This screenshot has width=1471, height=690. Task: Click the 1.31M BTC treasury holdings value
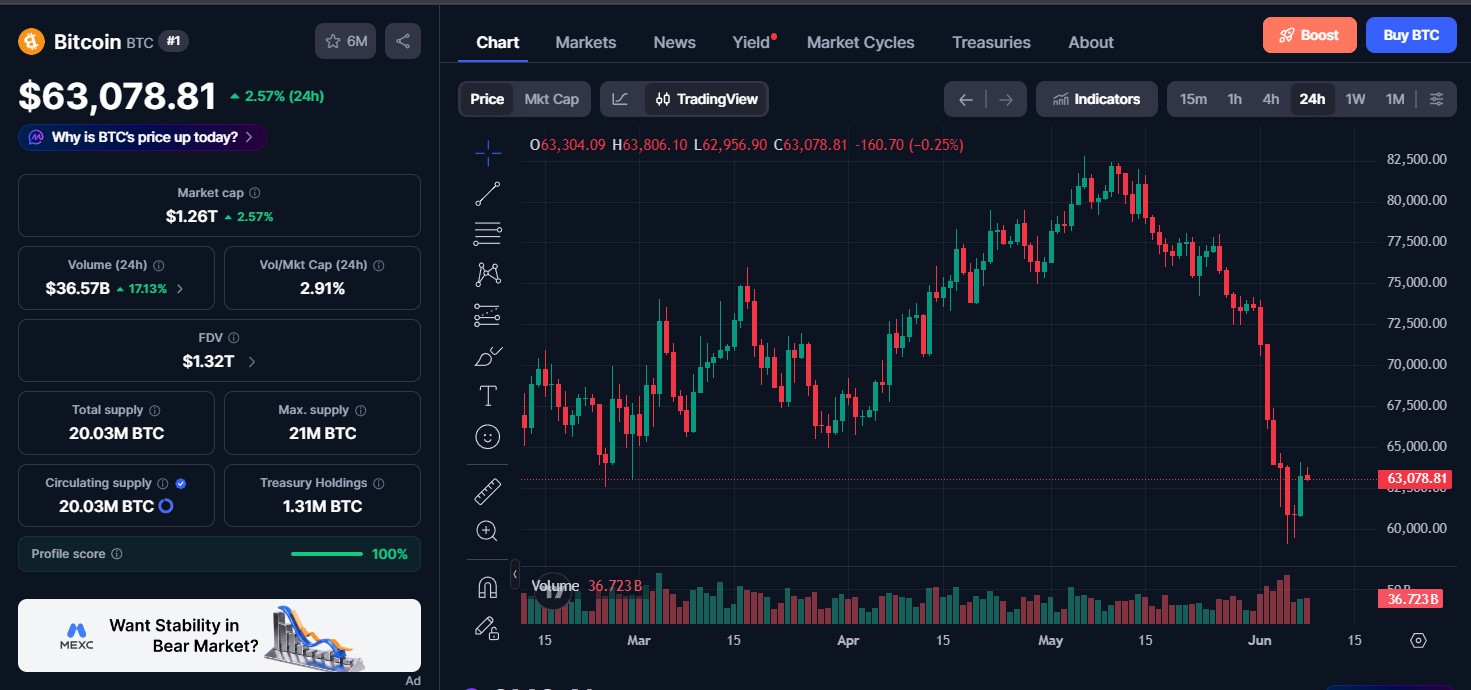point(322,506)
